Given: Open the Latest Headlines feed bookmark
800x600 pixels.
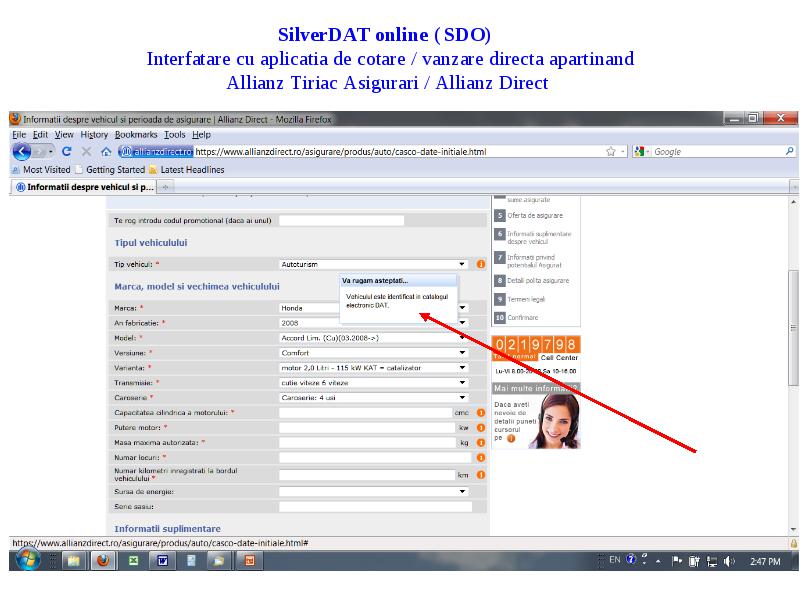Looking at the screenshot, I should click(186, 170).
